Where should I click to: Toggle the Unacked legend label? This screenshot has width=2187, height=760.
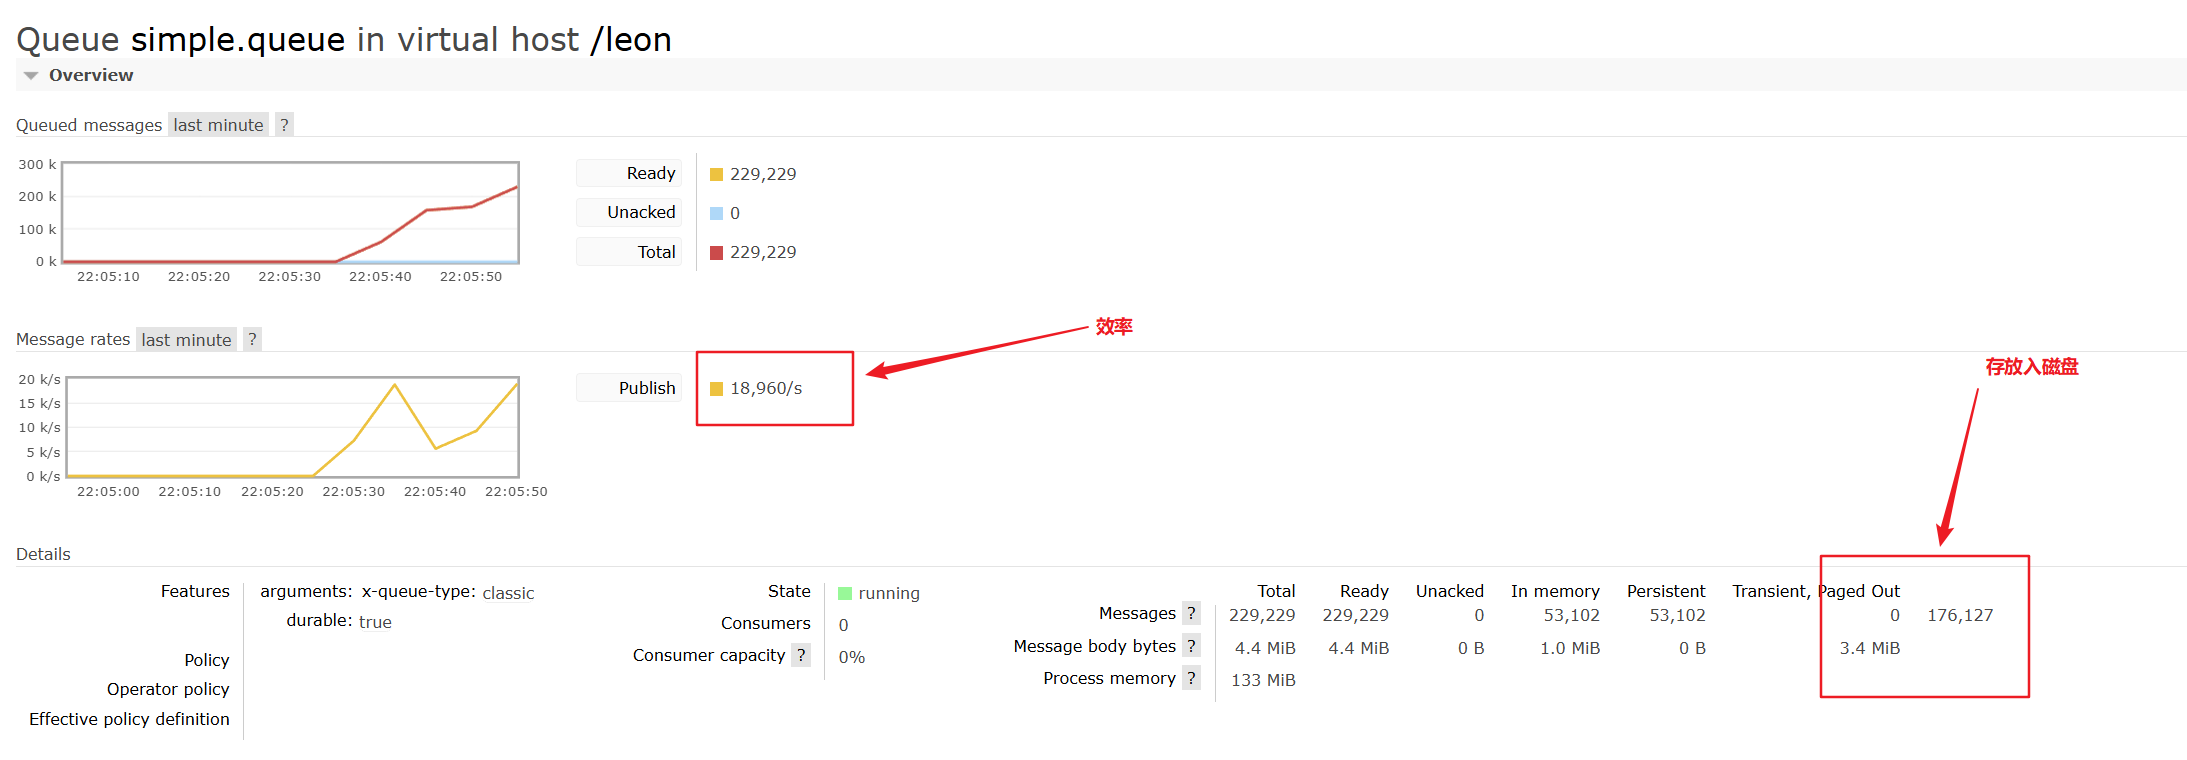point(641,212)
